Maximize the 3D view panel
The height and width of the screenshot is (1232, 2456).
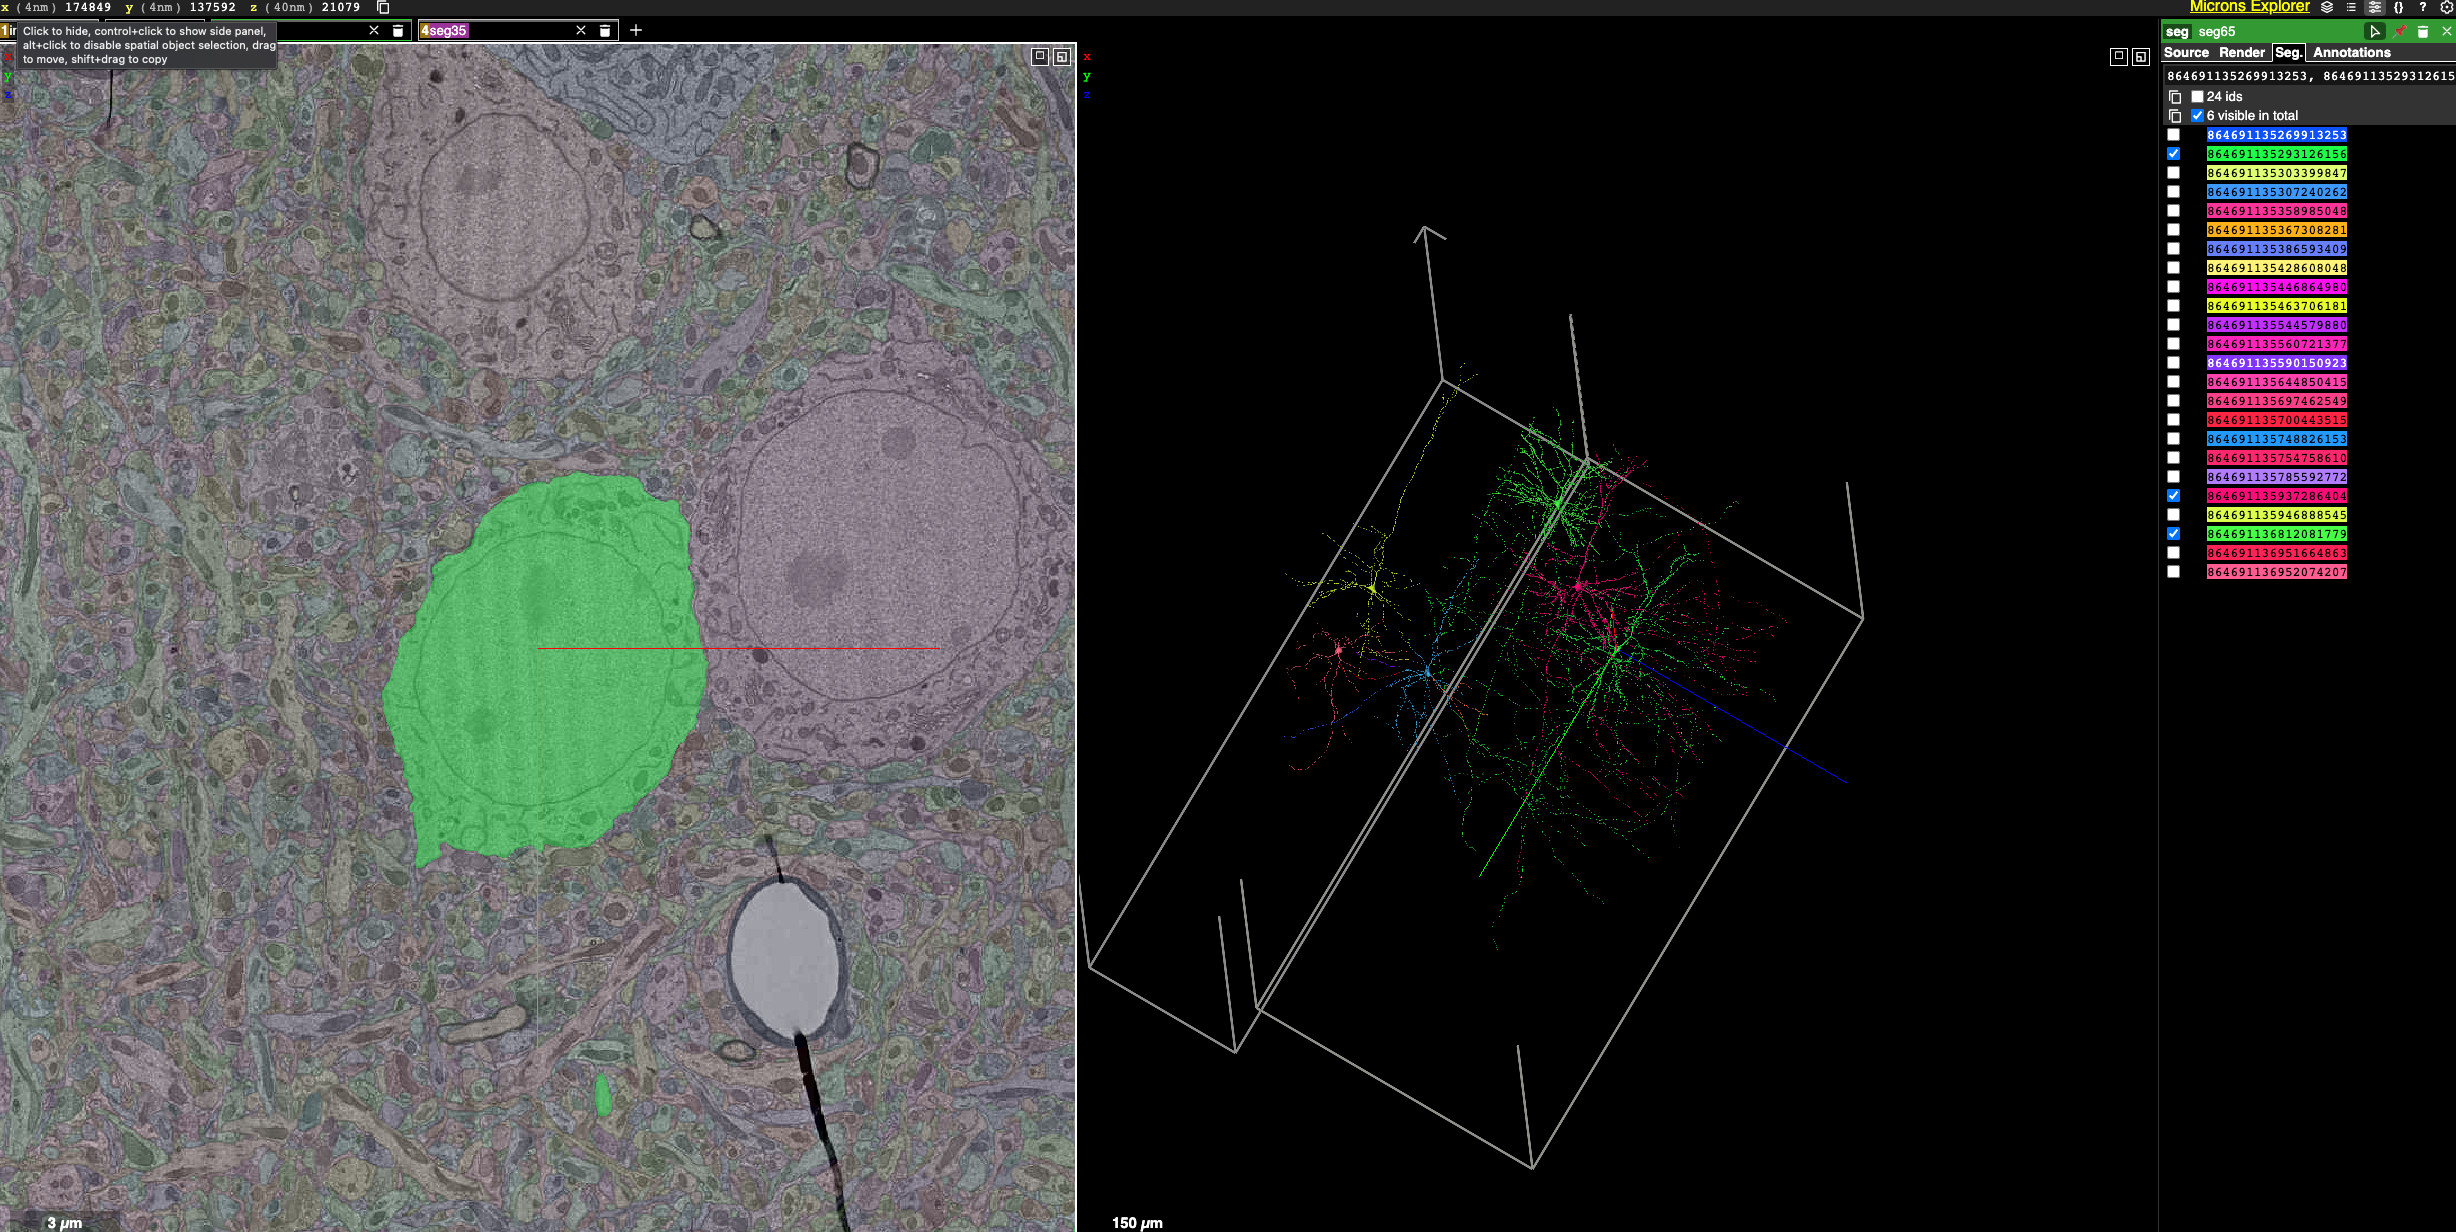tap(2118, 57)
